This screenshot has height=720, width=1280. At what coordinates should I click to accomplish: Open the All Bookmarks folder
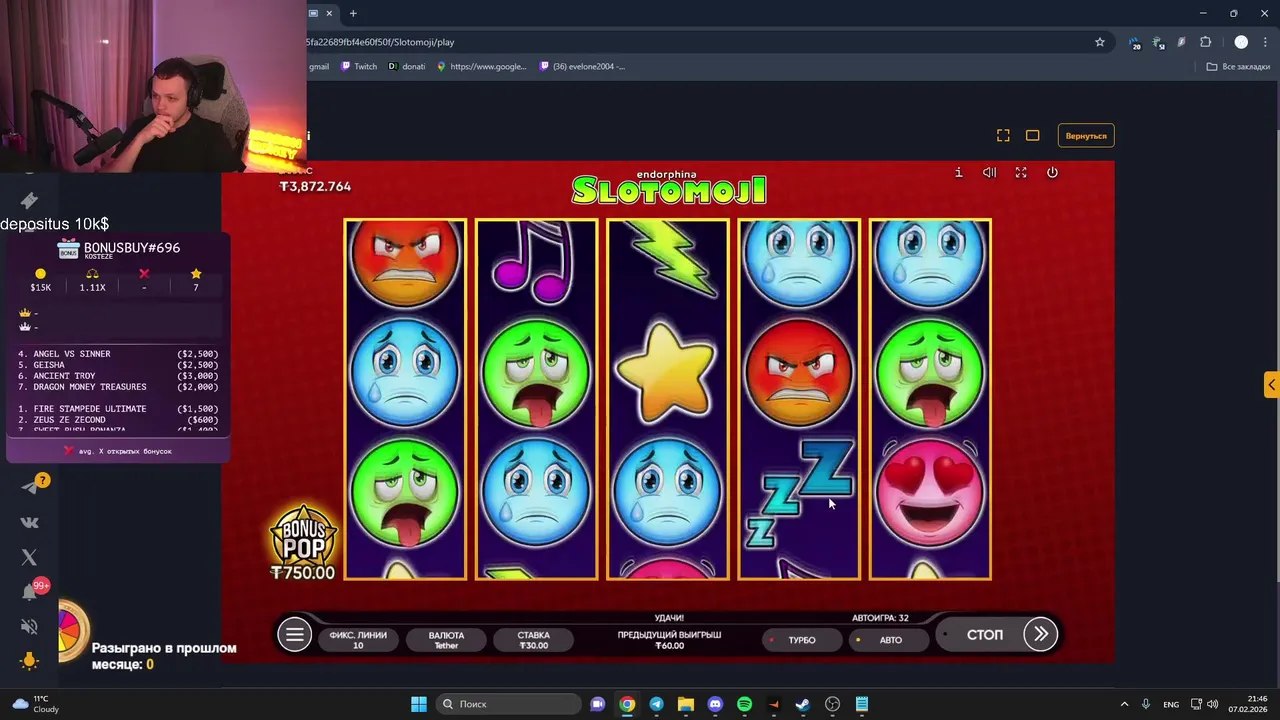pos(1238,67)
